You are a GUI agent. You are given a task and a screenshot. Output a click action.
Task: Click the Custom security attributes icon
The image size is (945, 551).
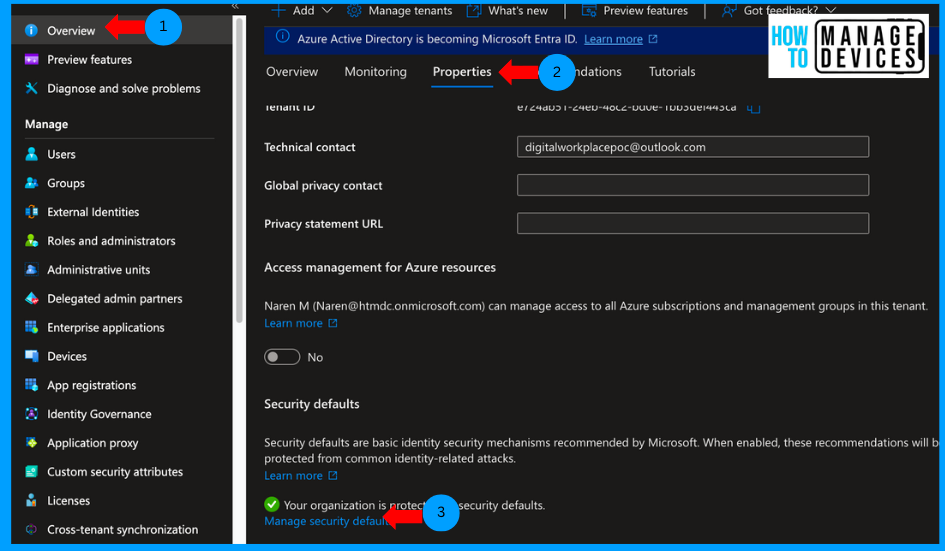[x=31, y=472]
